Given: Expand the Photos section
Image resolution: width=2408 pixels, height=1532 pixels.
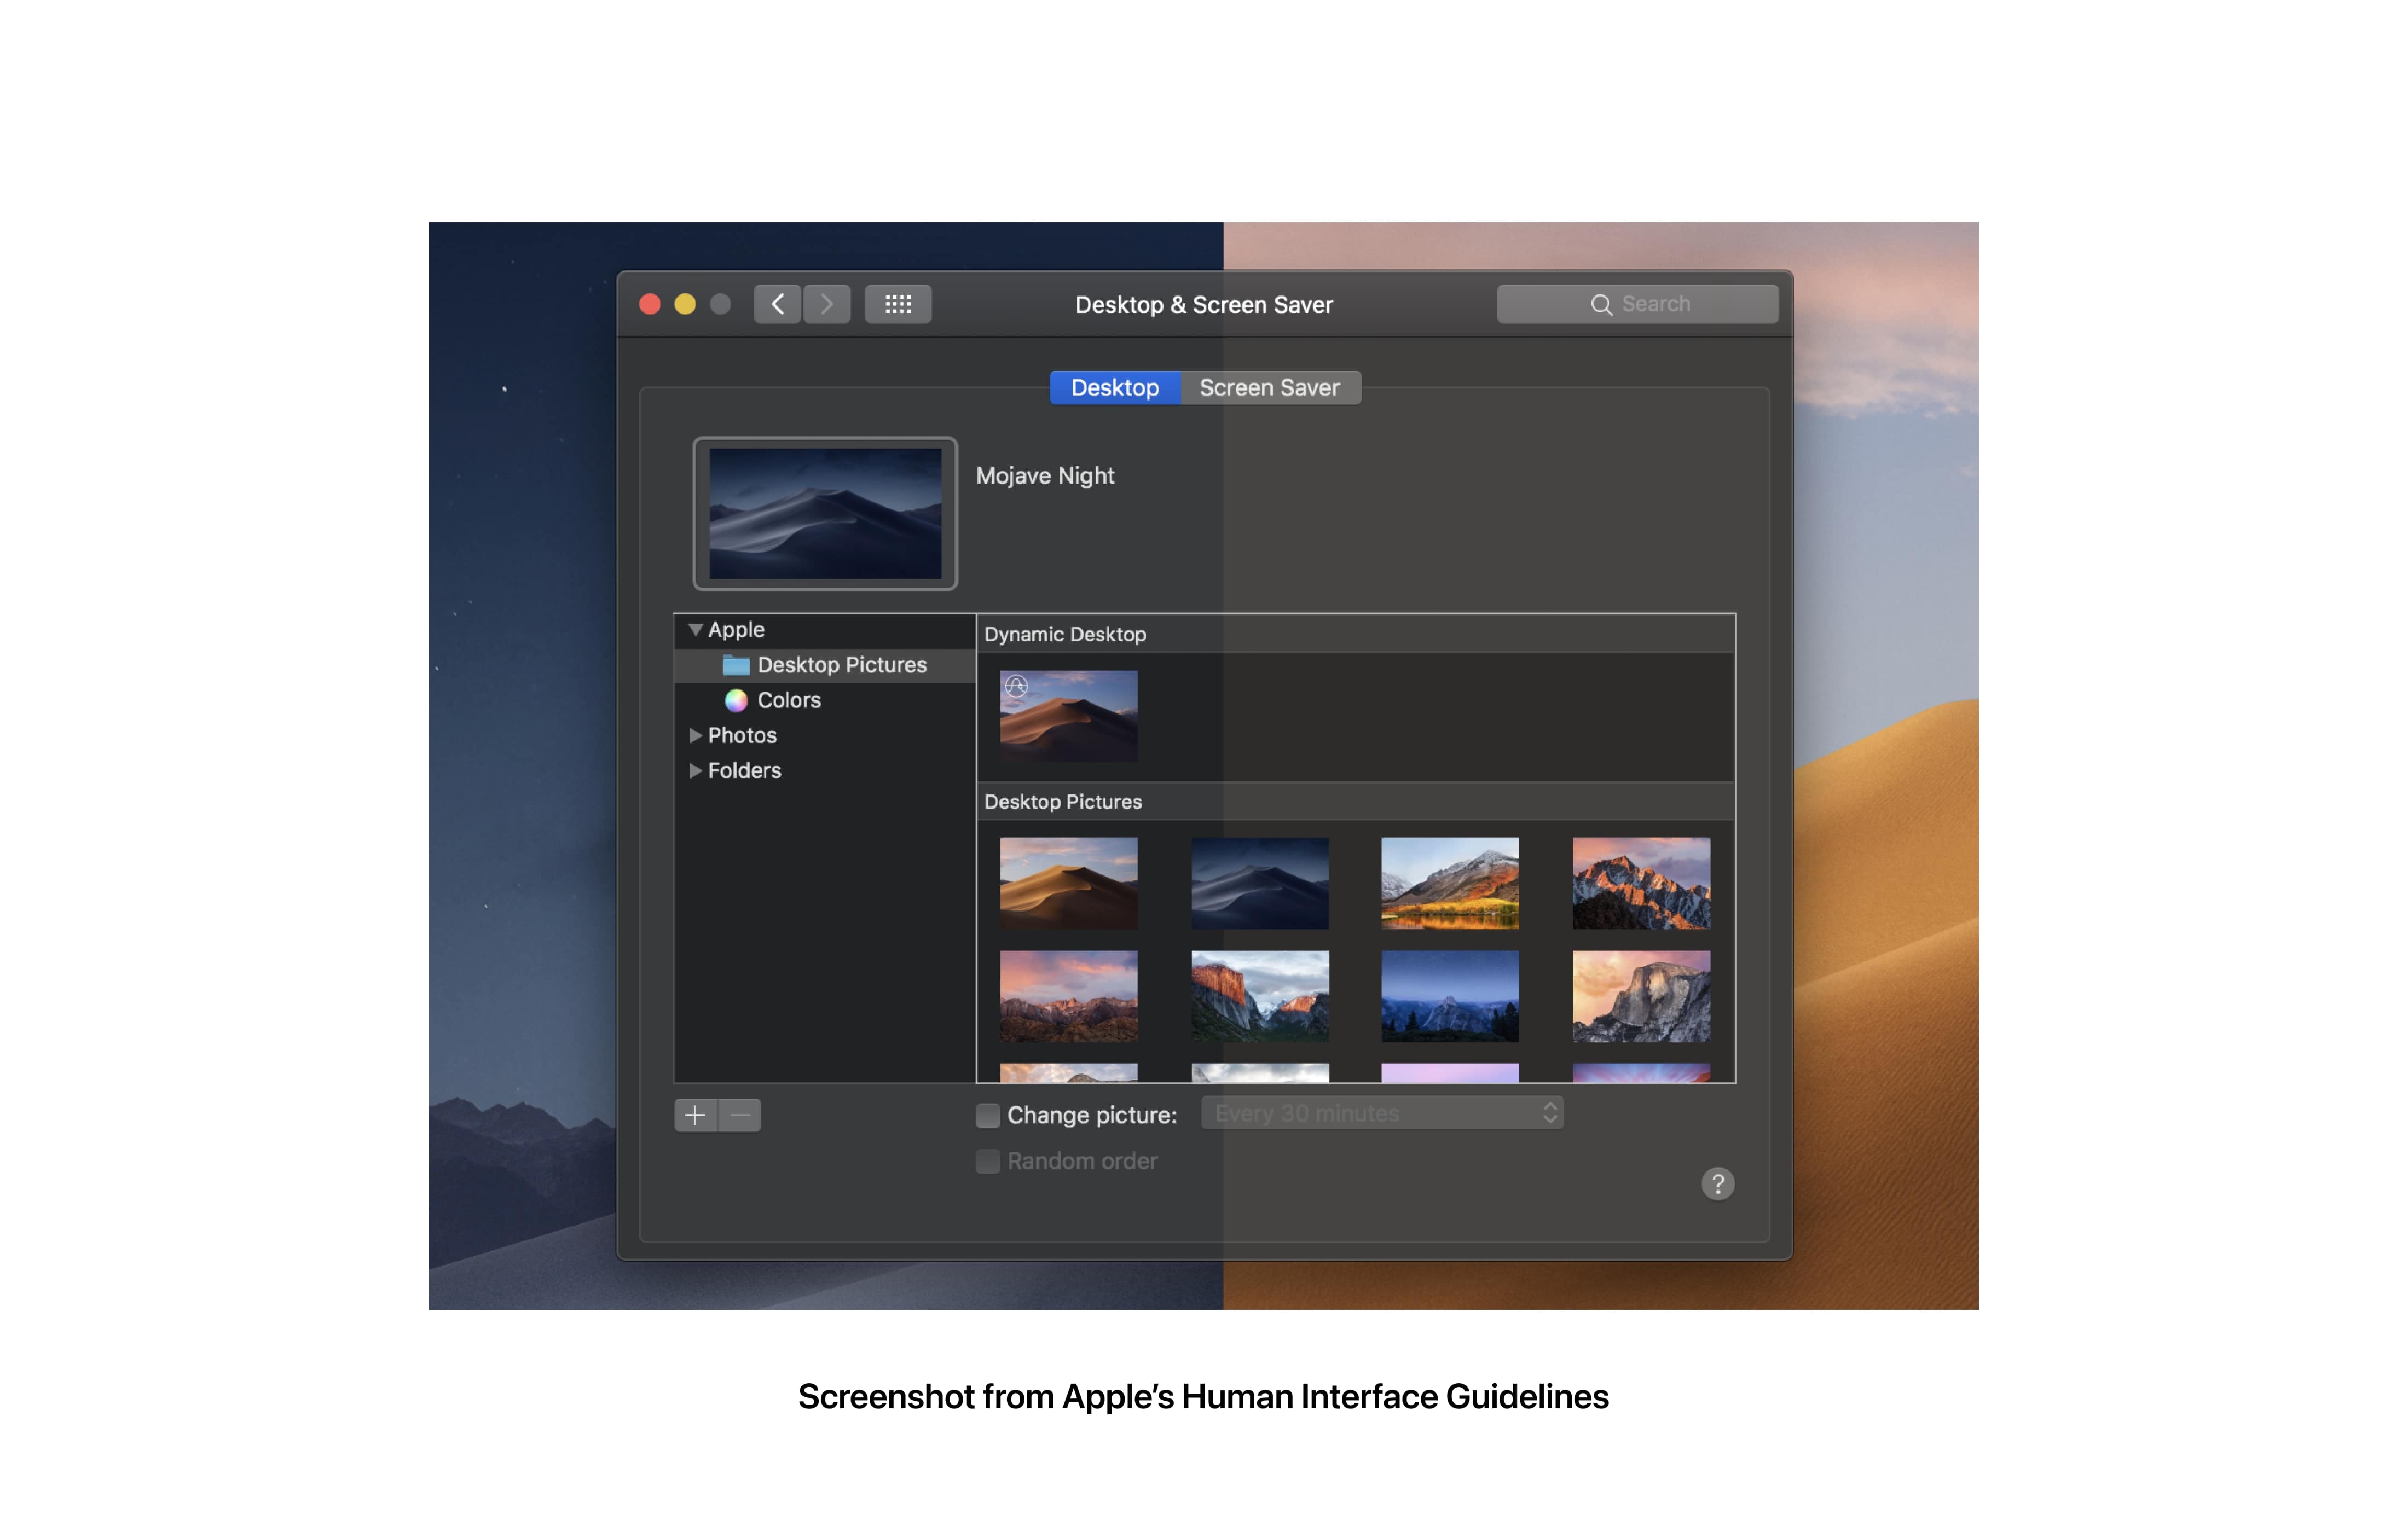Looking at the screenshot, I should tap(695, 735).
